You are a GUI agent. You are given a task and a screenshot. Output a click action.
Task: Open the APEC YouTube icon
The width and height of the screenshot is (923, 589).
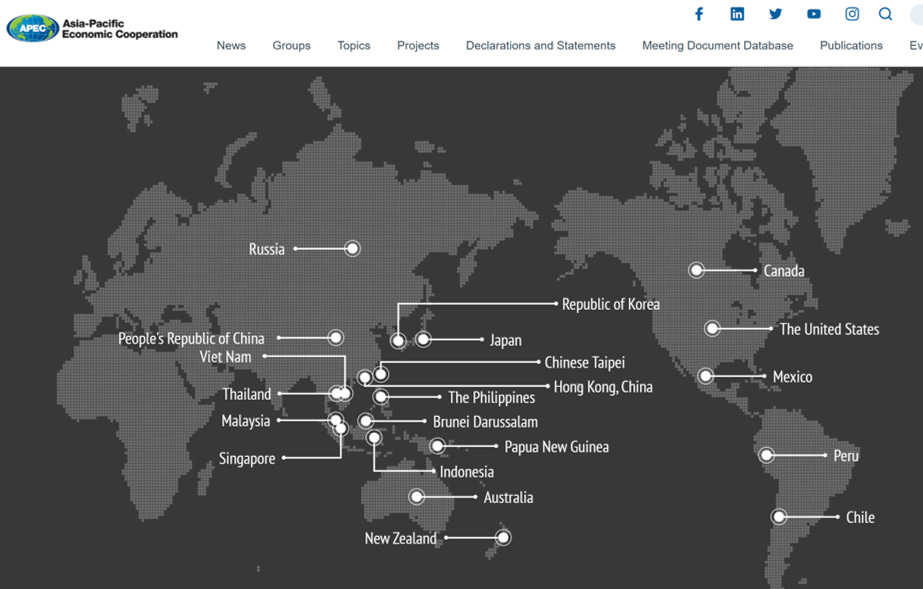tap(814, 14)
